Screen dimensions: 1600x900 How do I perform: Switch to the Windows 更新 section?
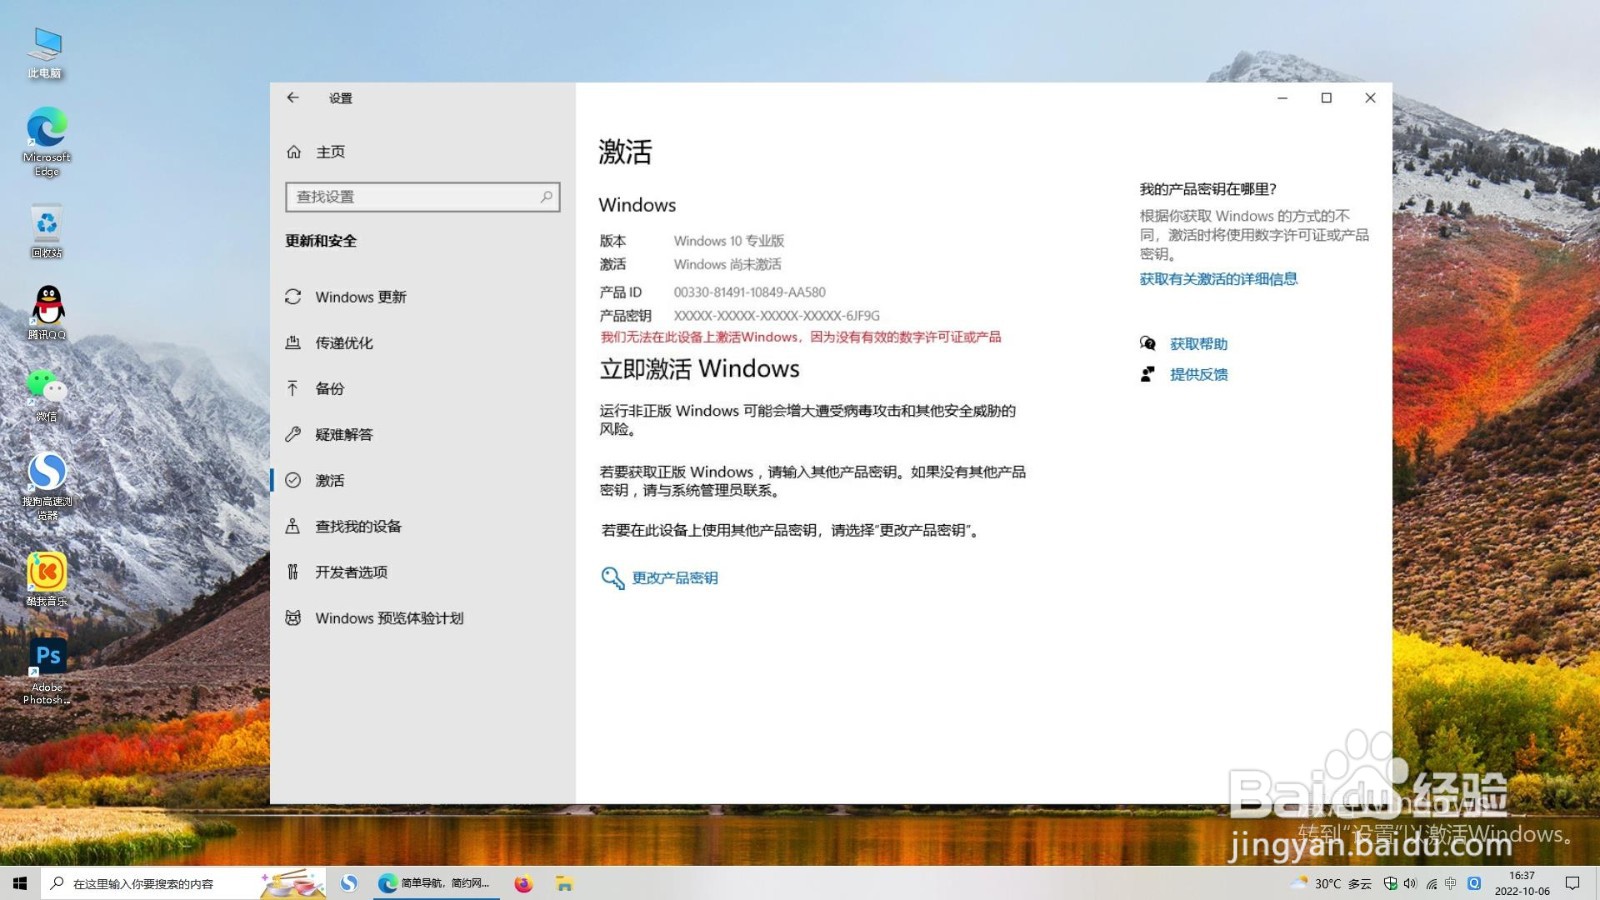pos(360,297)
